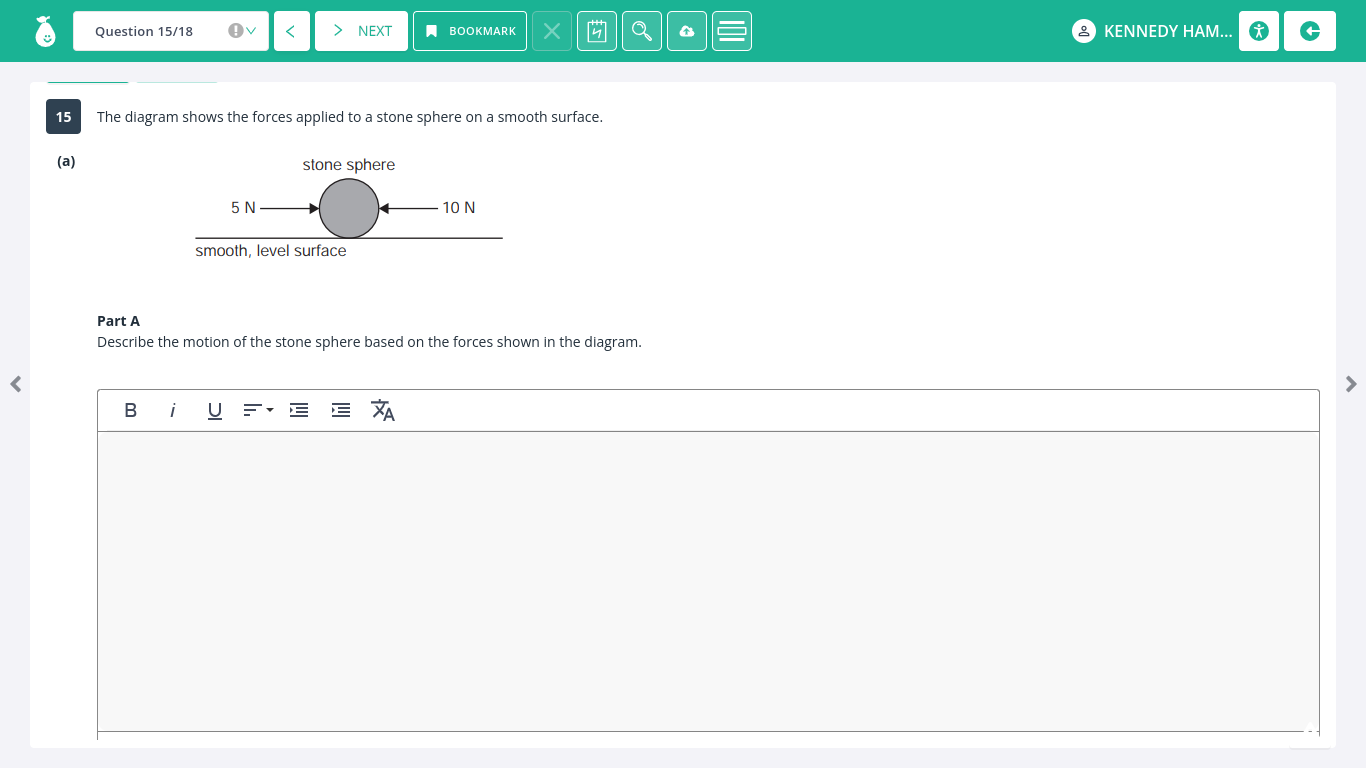Activate the magnifier tool
Screen dimensions: 1366x768
point(642,31)
